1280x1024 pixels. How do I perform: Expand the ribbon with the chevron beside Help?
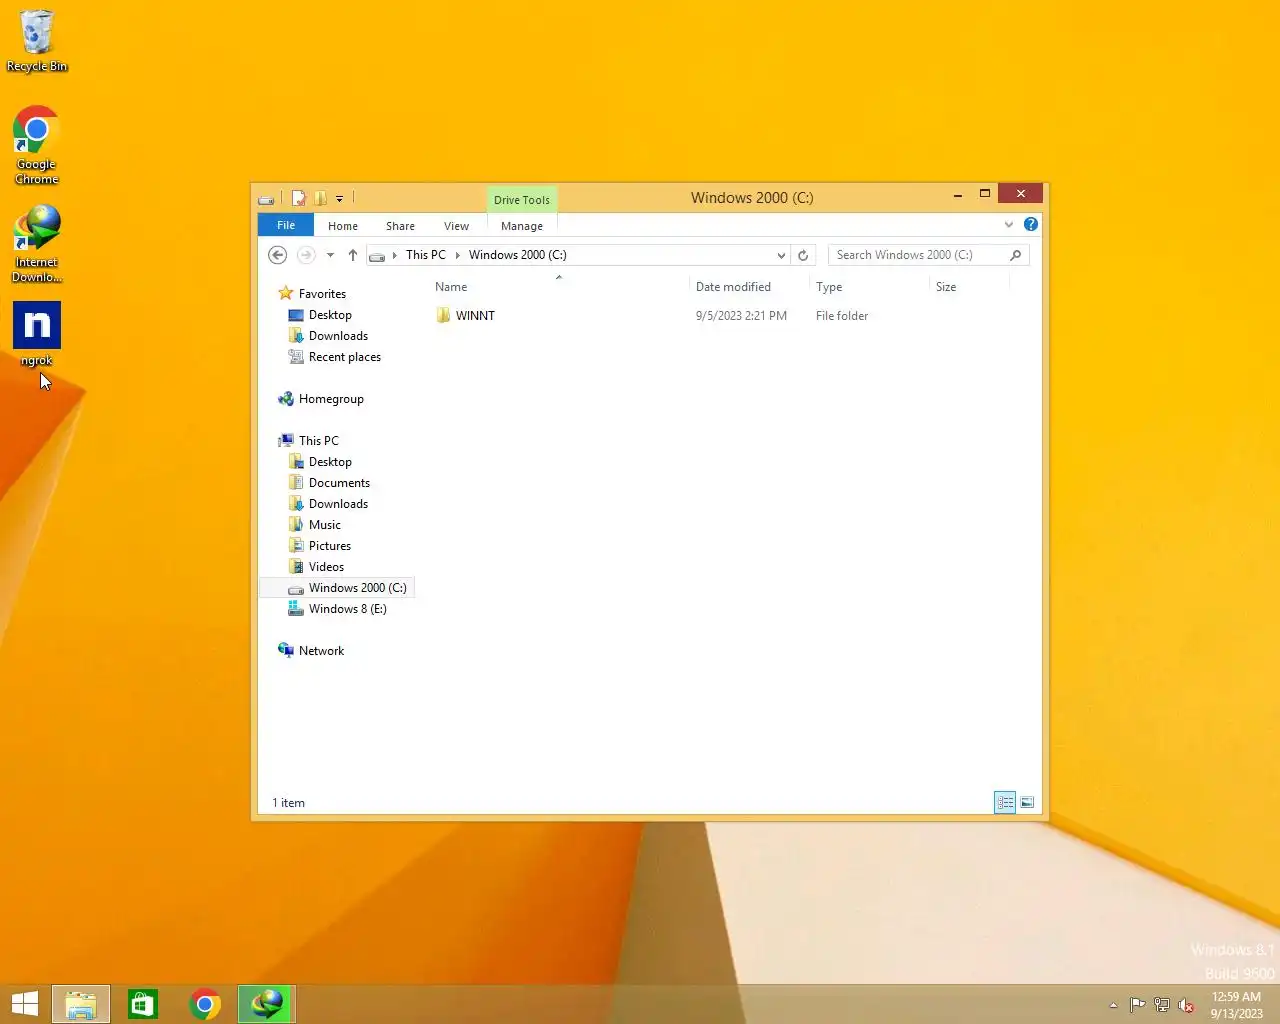(1009, 225)
